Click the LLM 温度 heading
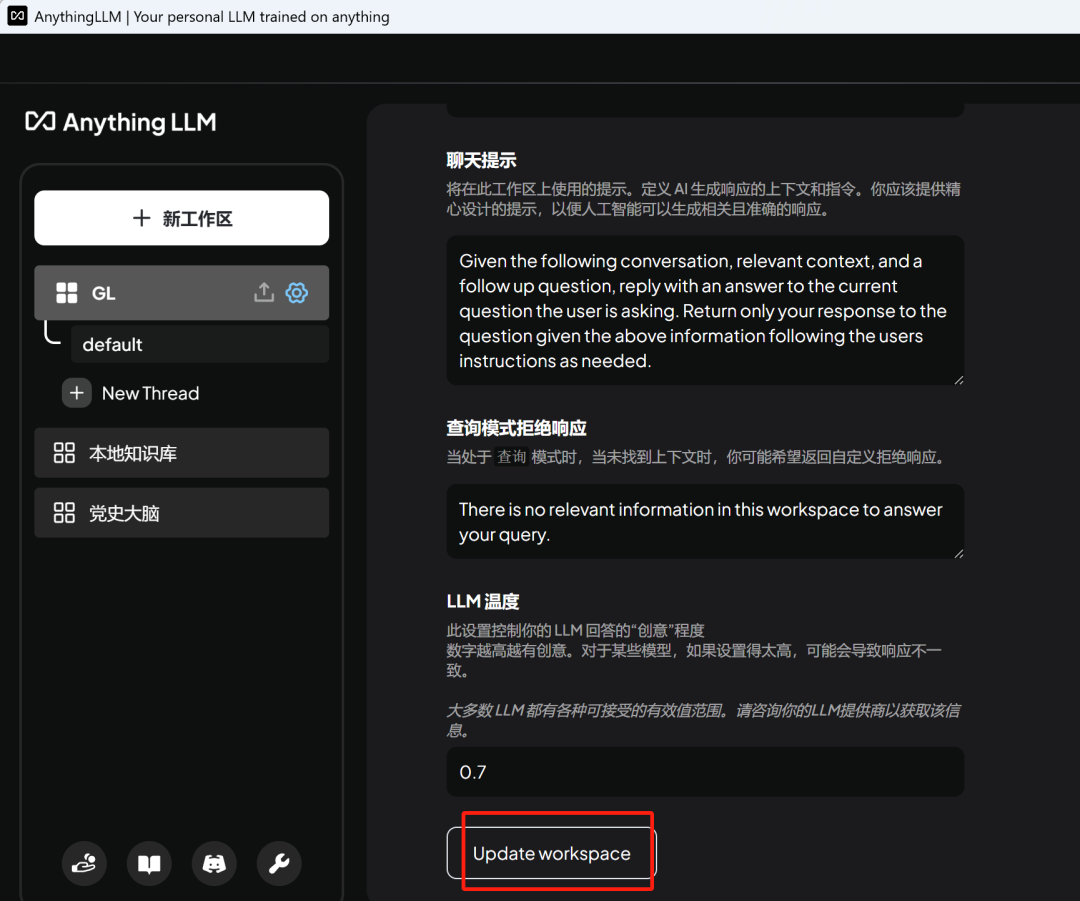1080x901 pixels. pos(483,601)
